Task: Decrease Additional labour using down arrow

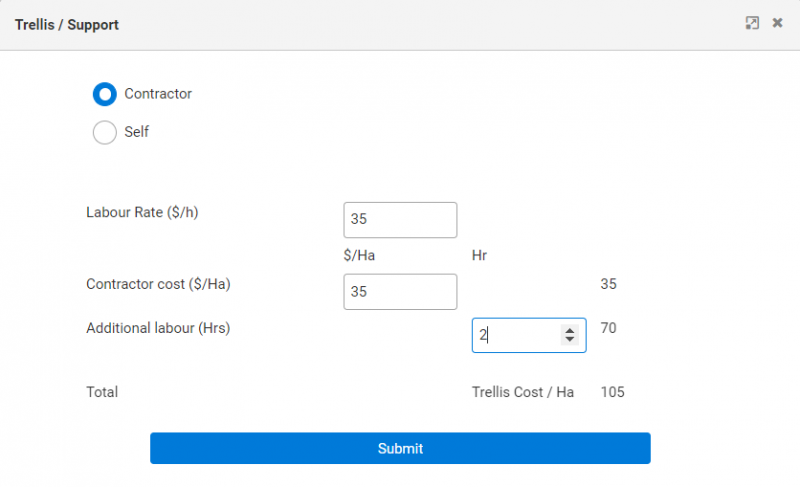Action: (570, 341)
